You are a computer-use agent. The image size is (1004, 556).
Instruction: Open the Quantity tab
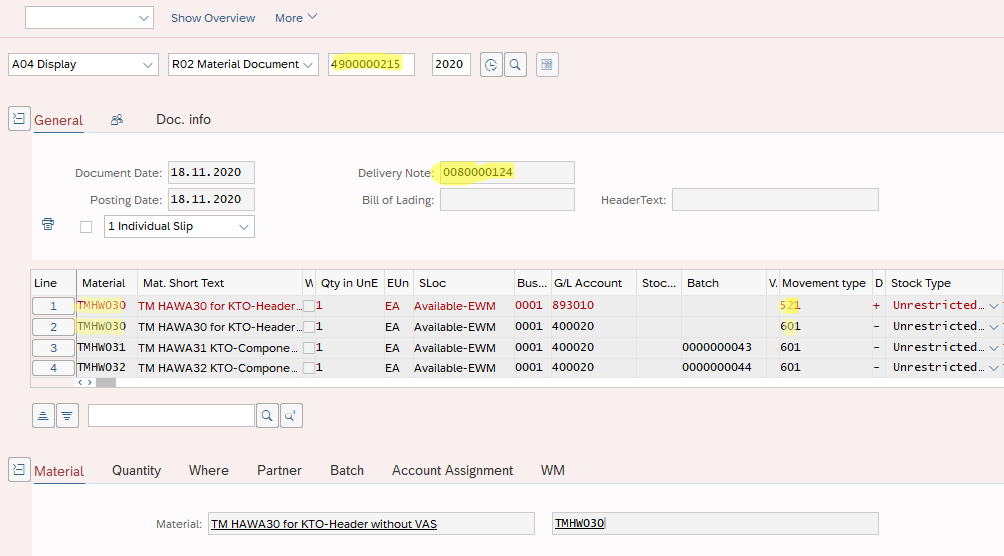136,471
